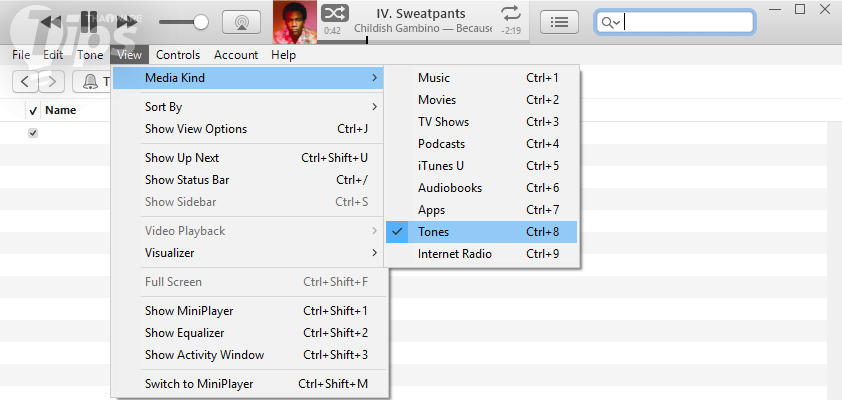842x400 pixels.
Task: Choose Show Equalizer from the View menu
Action: [185, 333]
